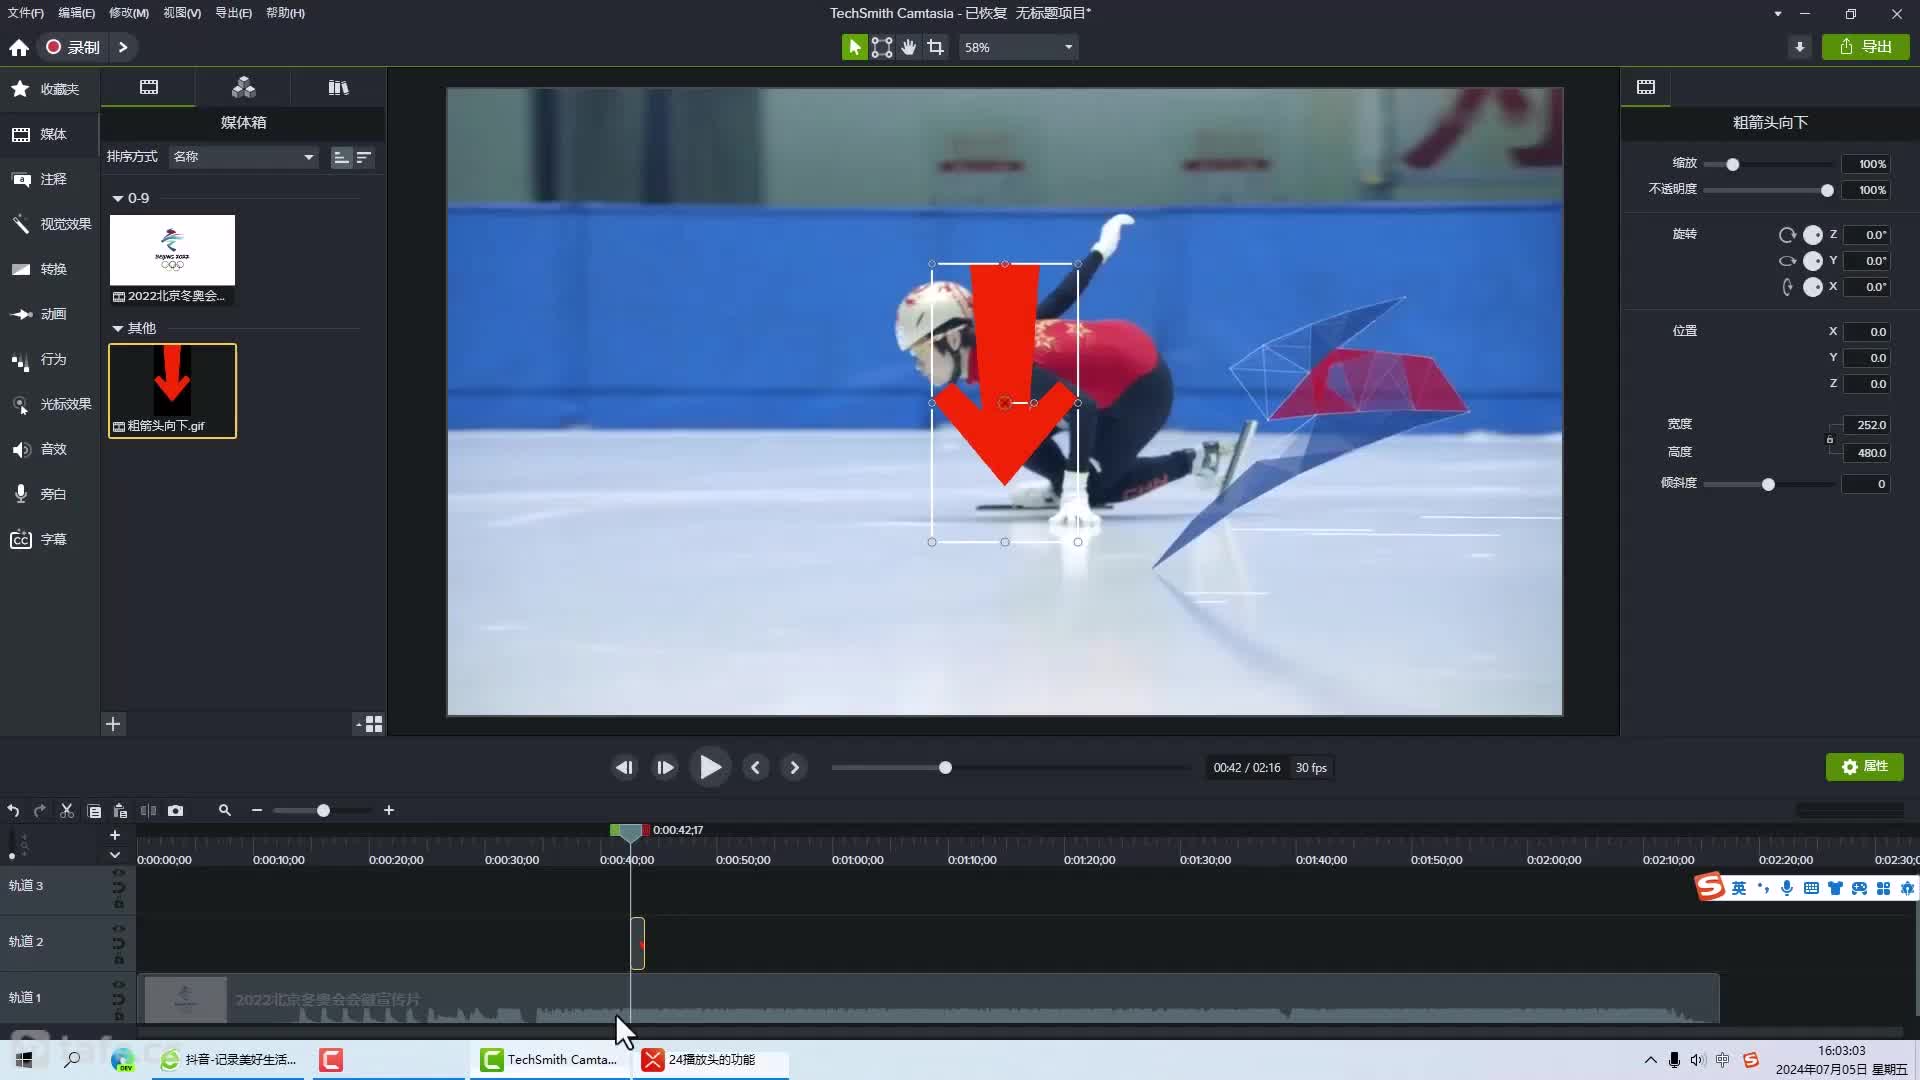Adjust the 缩放 scale slider
The height and width of the screenshot is (1080, 1920).
coord(1768,164)
